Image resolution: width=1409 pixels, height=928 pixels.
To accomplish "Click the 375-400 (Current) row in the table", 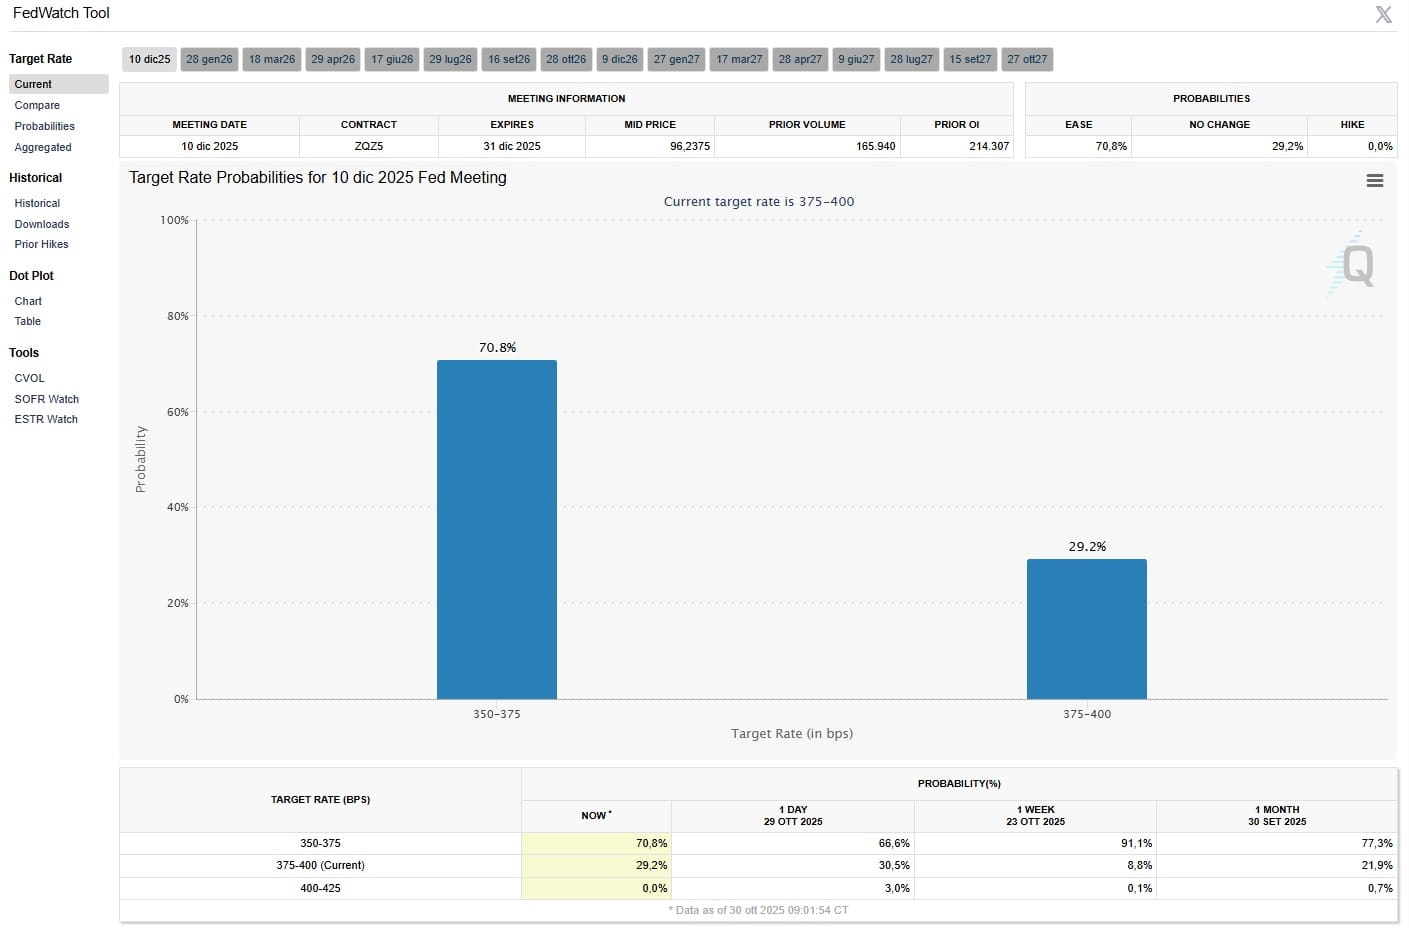I will coord(320,865).
